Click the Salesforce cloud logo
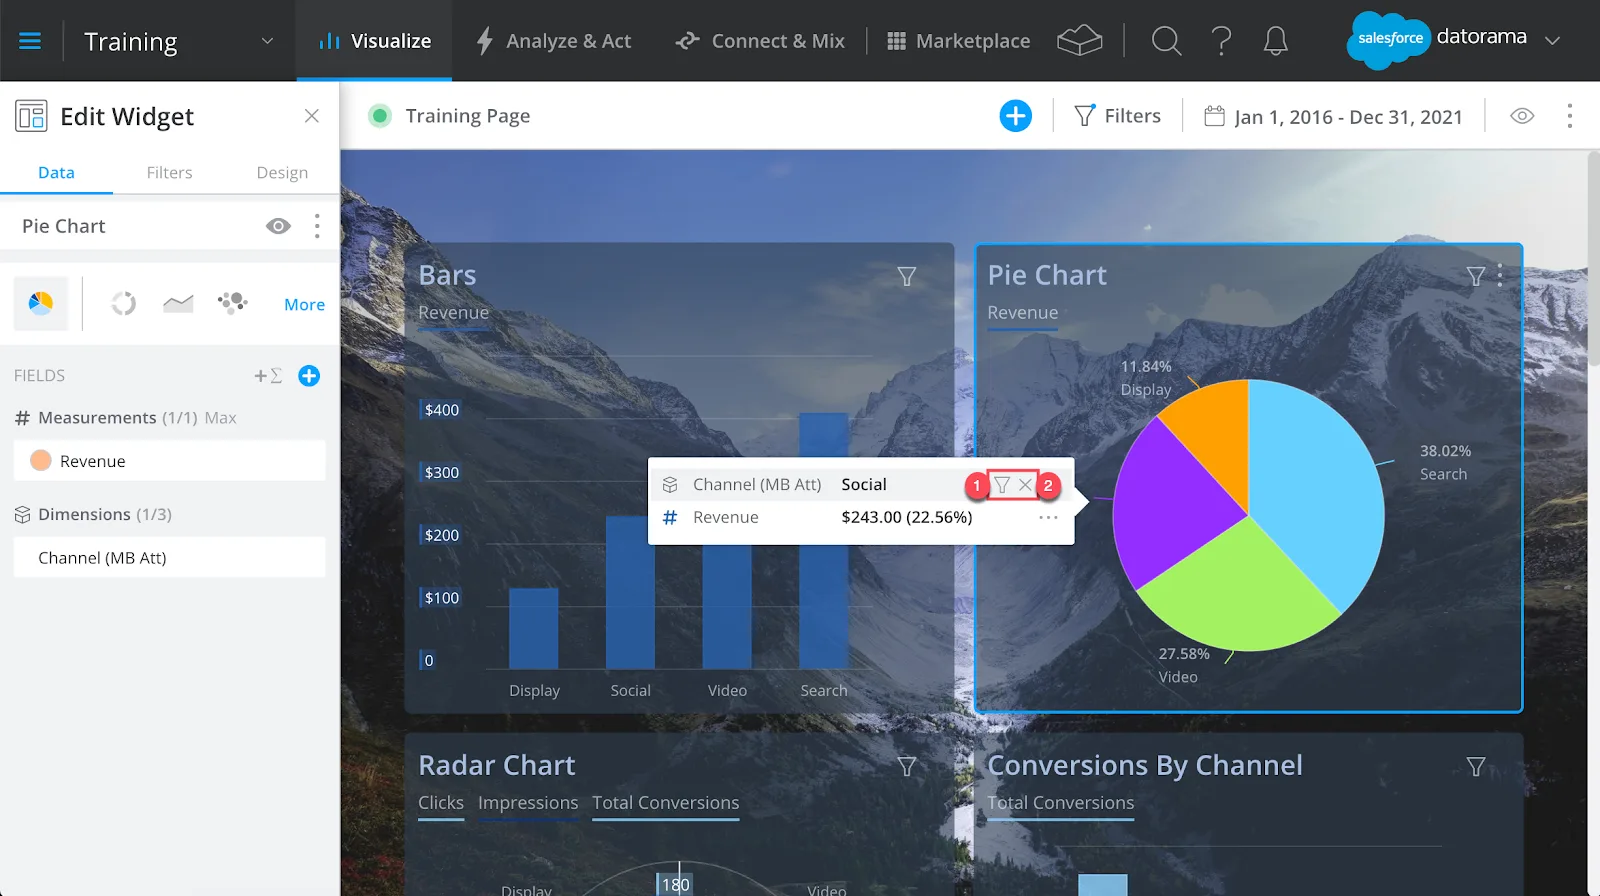The height and width of the screenshot is (896, 1600). click(1388, 40)
